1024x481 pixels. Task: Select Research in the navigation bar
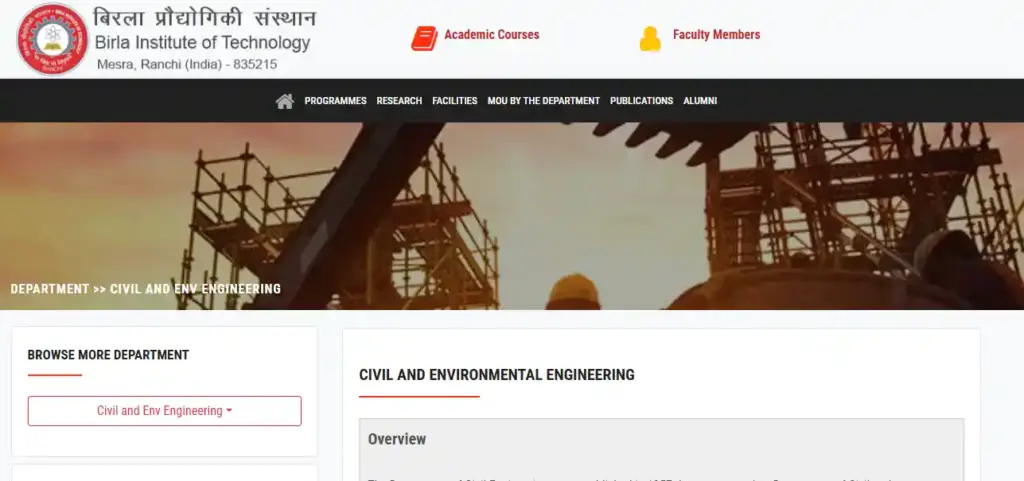tap(399, 101)
